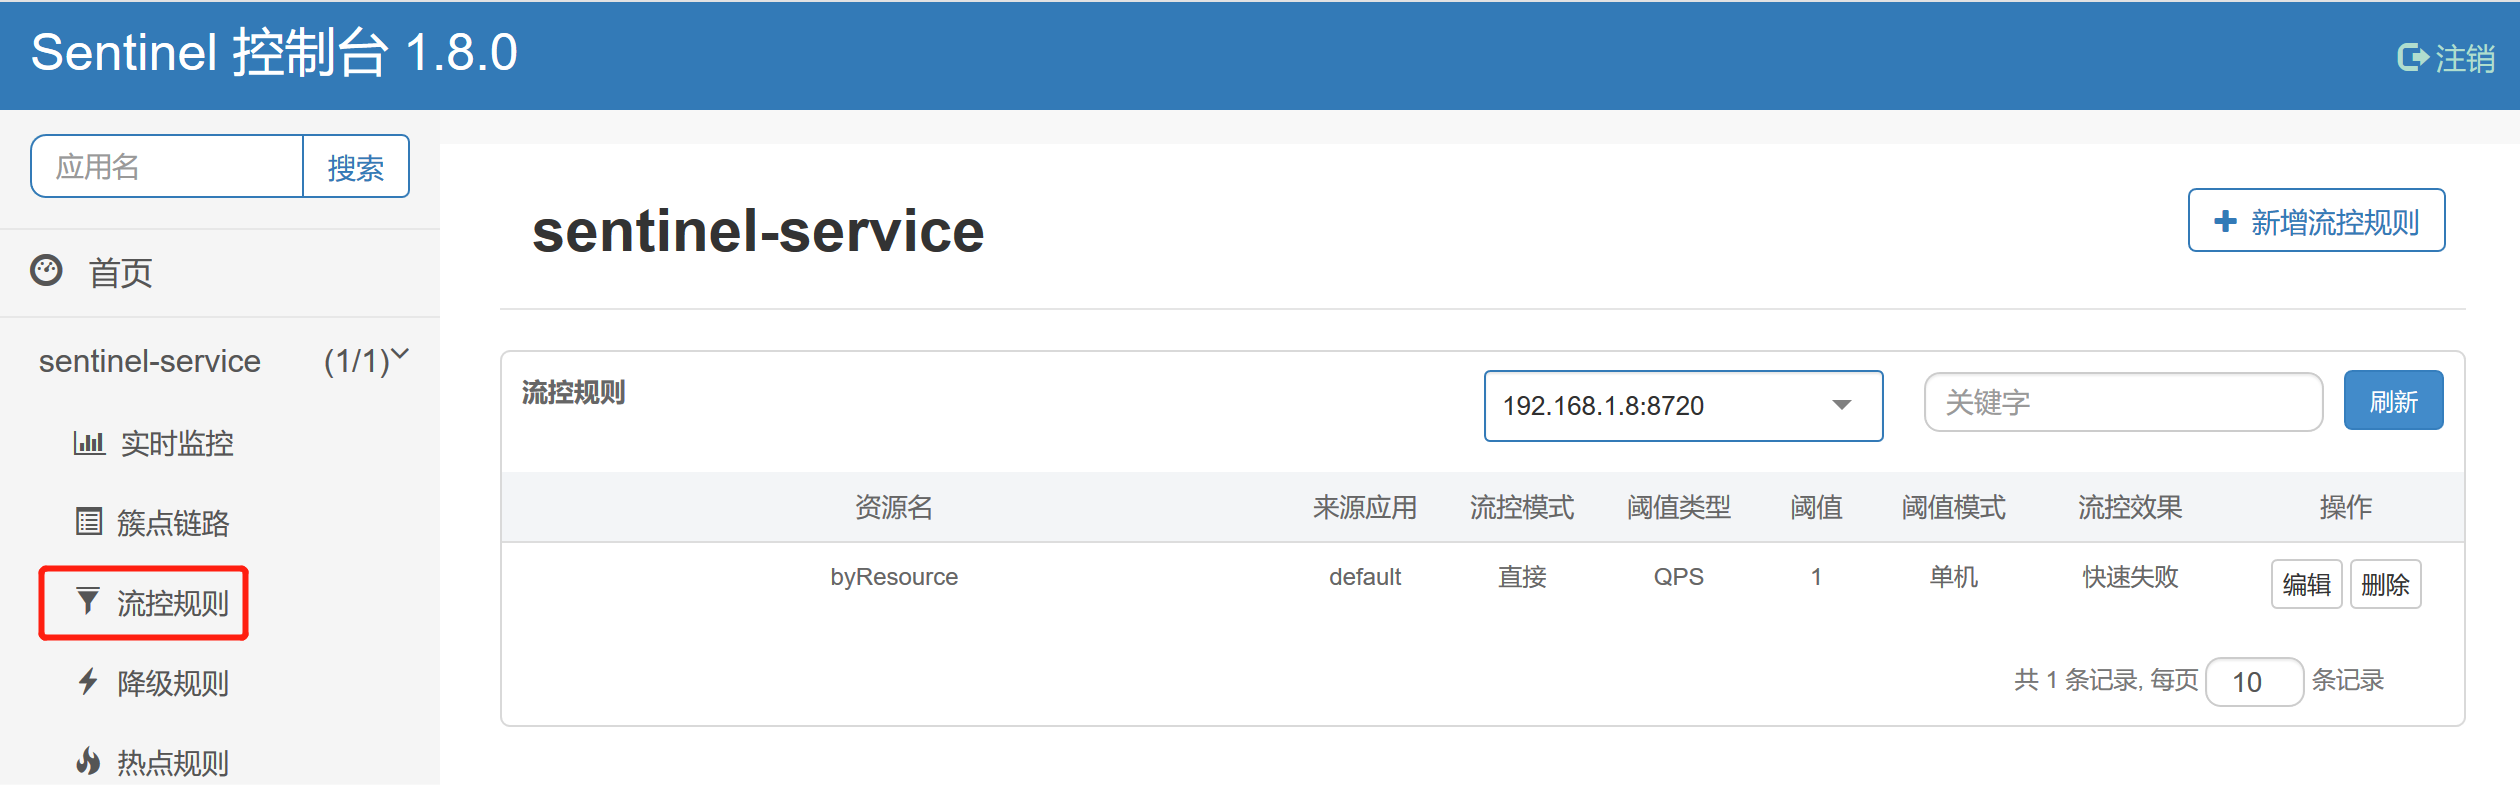This screenshot has width=2520, height=785.
Task: Open the 降级规则 menu item
Action: point(172,683)
